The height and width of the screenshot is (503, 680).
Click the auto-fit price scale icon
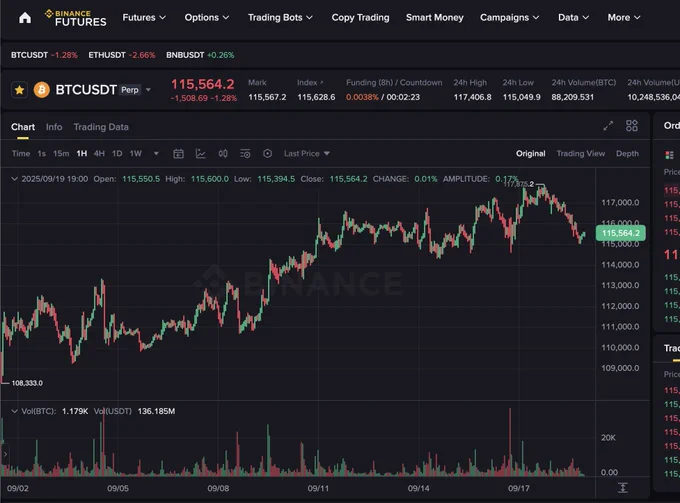click(622, 488)
